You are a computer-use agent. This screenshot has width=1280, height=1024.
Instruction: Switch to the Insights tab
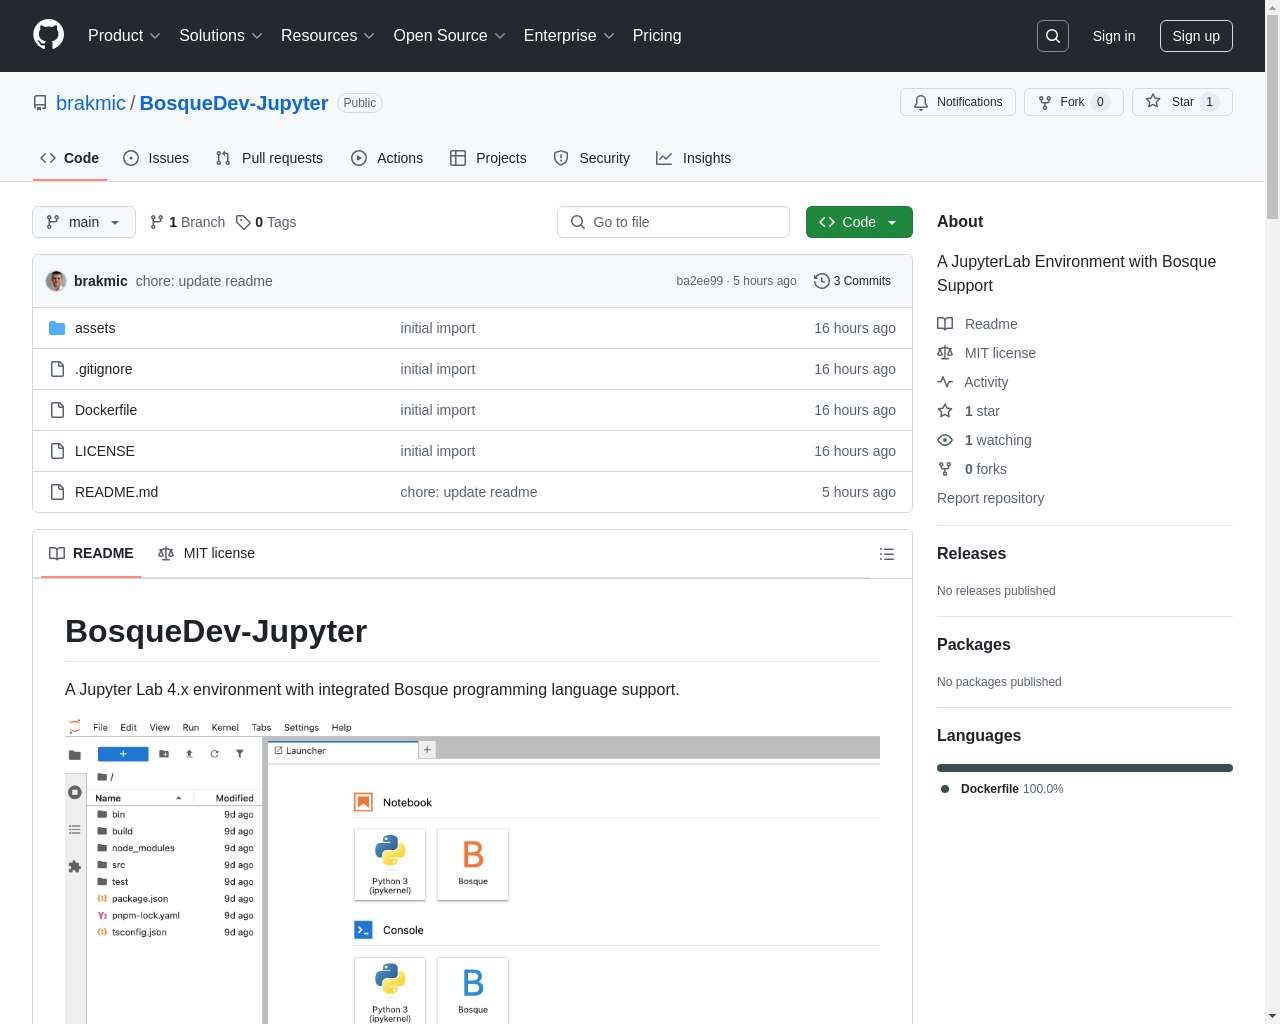point(693,158)
